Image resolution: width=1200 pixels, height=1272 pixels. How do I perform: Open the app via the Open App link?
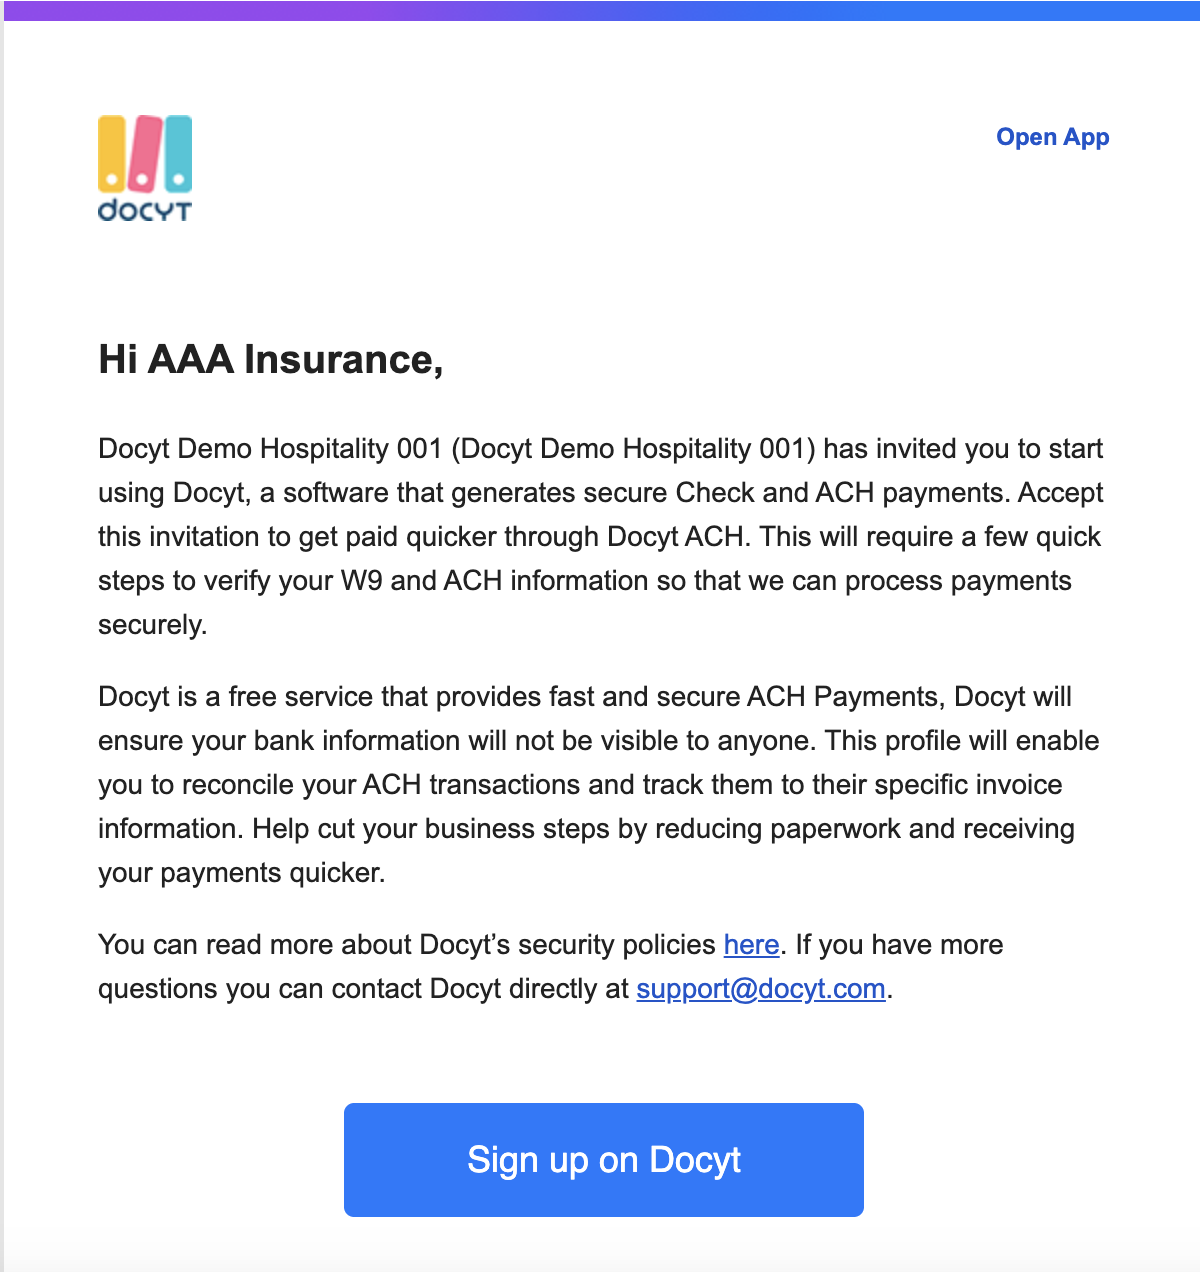coord(1052,137)
